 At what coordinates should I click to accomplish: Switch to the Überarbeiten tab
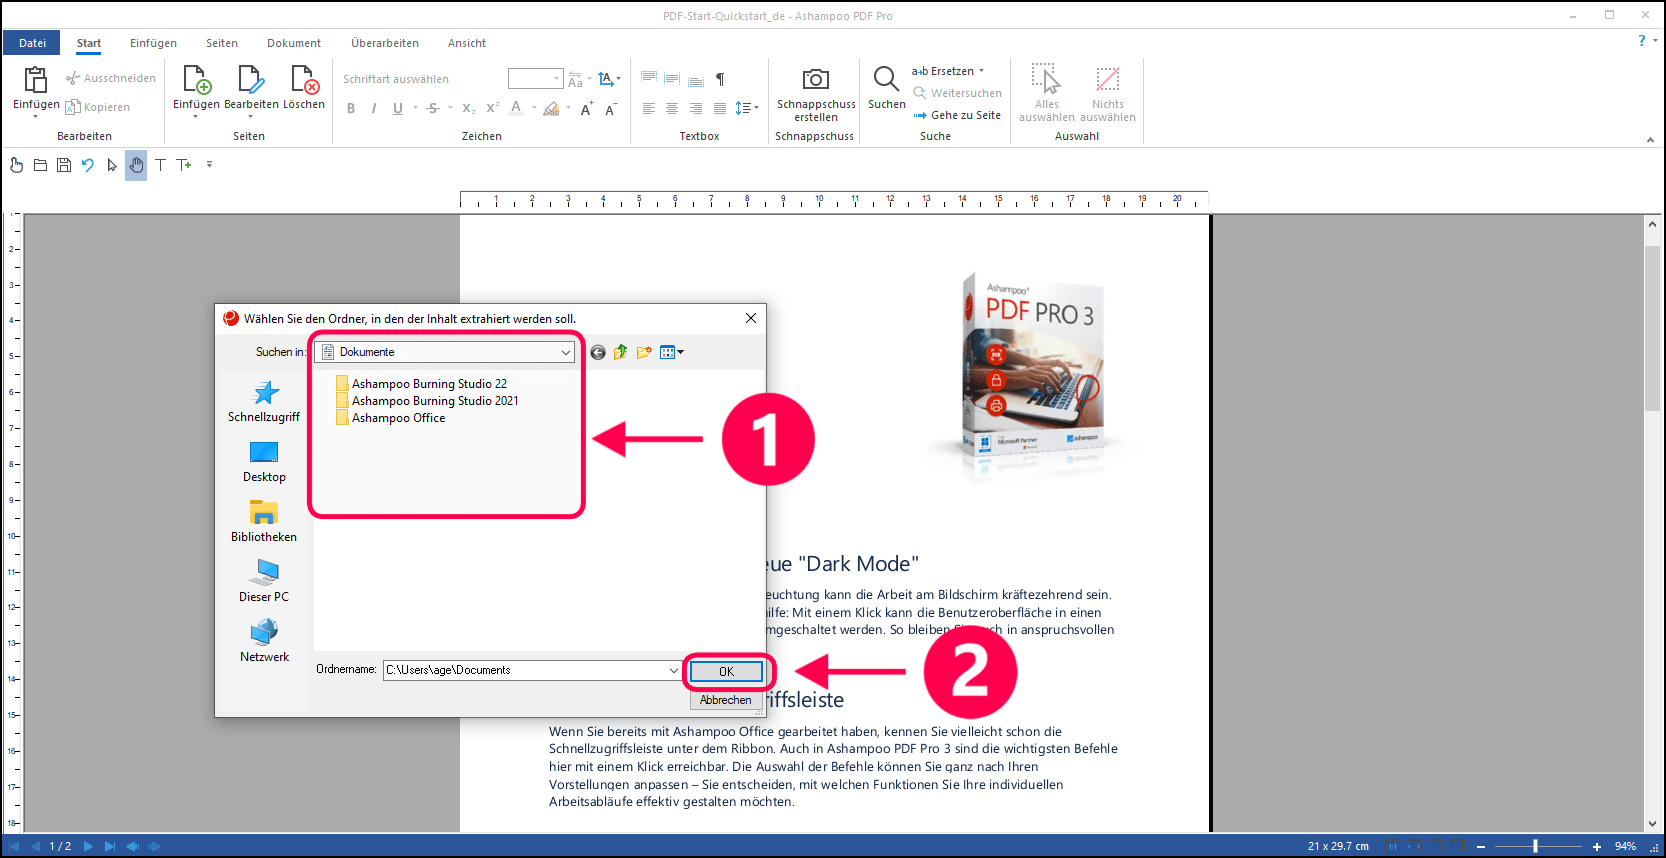(x=385, y=43)
